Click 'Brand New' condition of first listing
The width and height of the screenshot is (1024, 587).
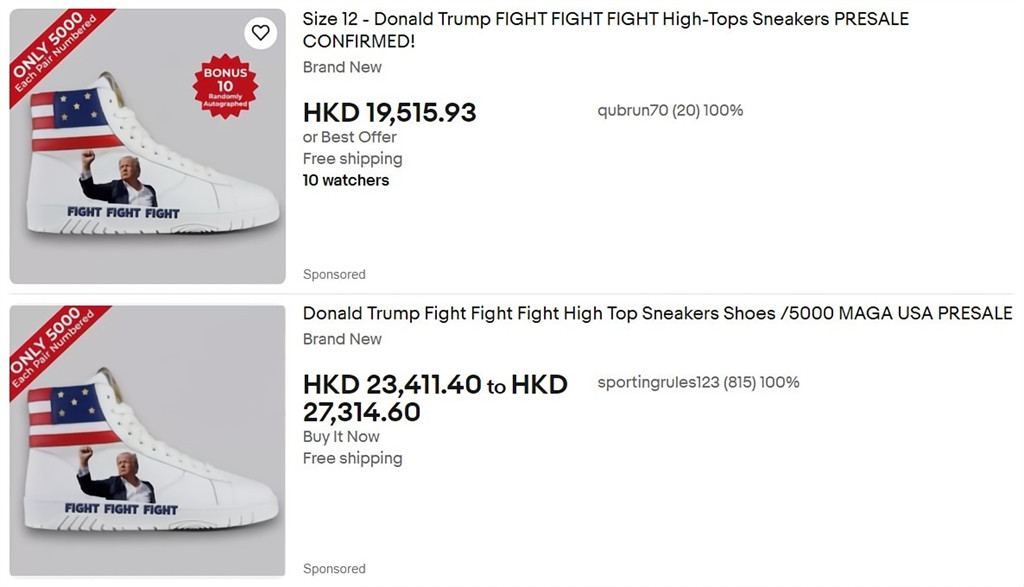(x=342, y=67)
